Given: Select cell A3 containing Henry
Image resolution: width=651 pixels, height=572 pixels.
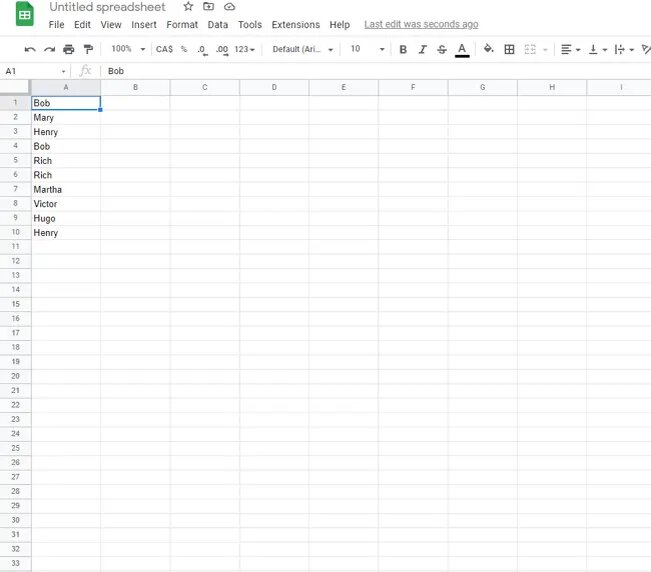Looking at the screenshot, I should pos(66,132).
